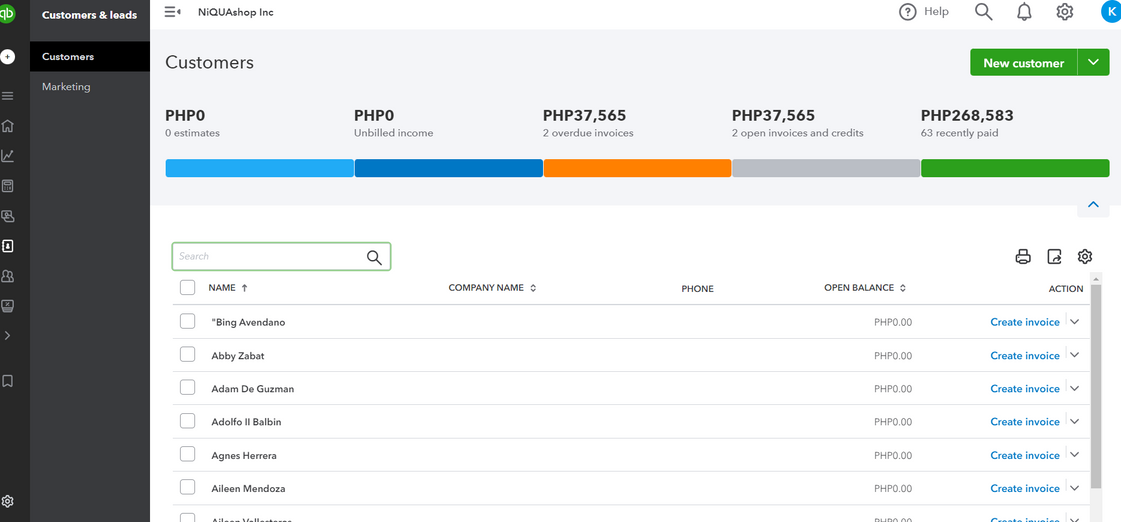Click the search magnifier icon in top bar
Screen dimensions: 1121x522
[x=983, y=12]
